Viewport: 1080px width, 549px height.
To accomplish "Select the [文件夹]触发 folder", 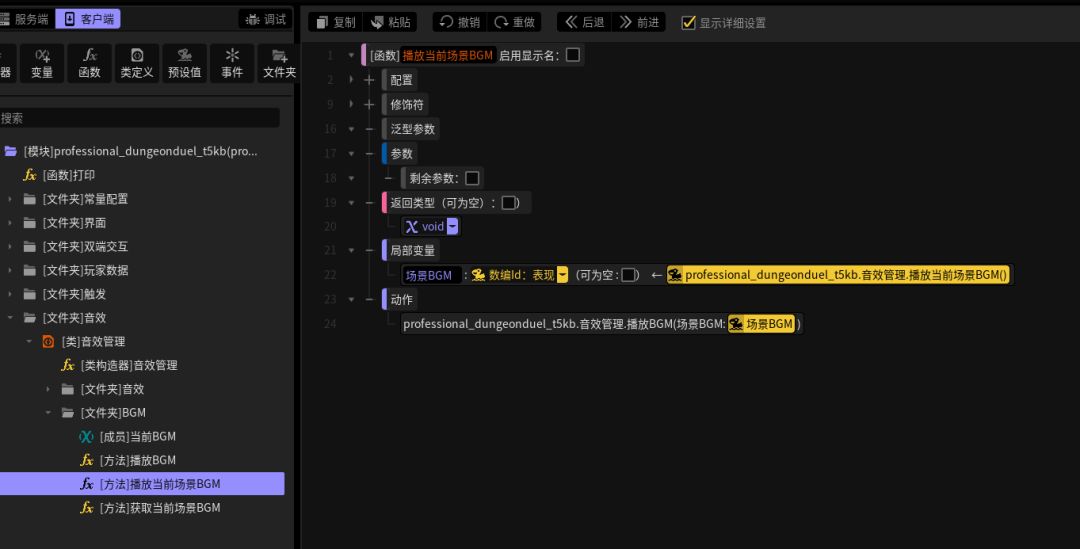I will pos(74,294).
